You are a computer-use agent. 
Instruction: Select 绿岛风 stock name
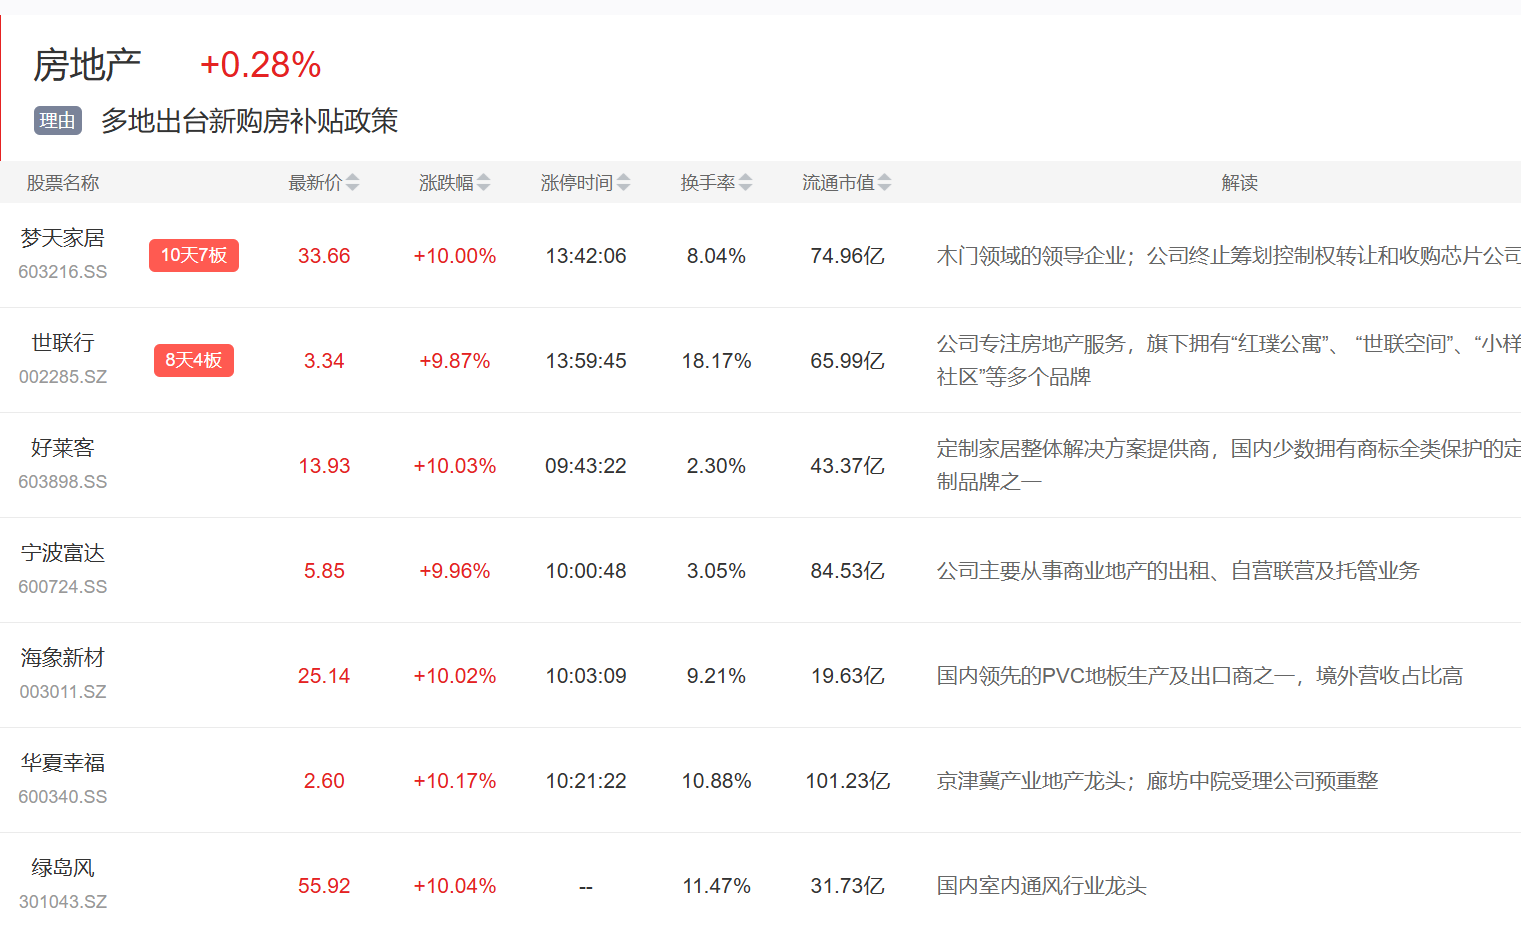(x=62, y=868)
